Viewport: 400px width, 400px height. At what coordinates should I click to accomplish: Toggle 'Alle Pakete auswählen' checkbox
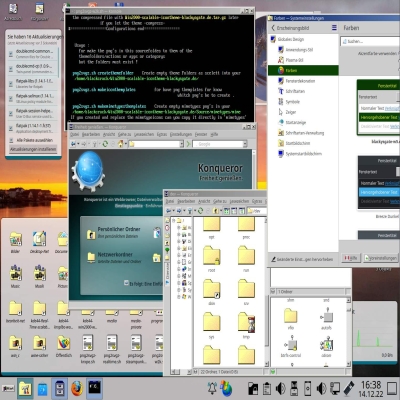tap(11, 140)
